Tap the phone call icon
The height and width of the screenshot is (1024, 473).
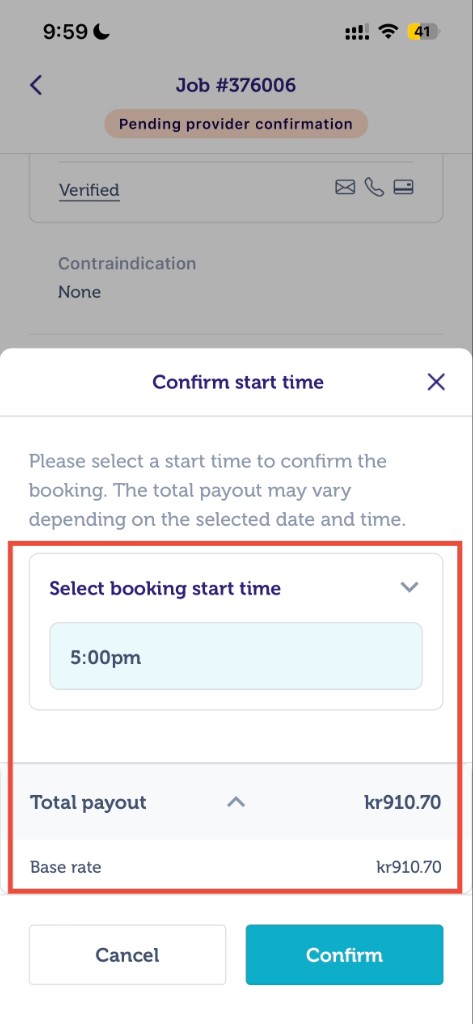374,188
